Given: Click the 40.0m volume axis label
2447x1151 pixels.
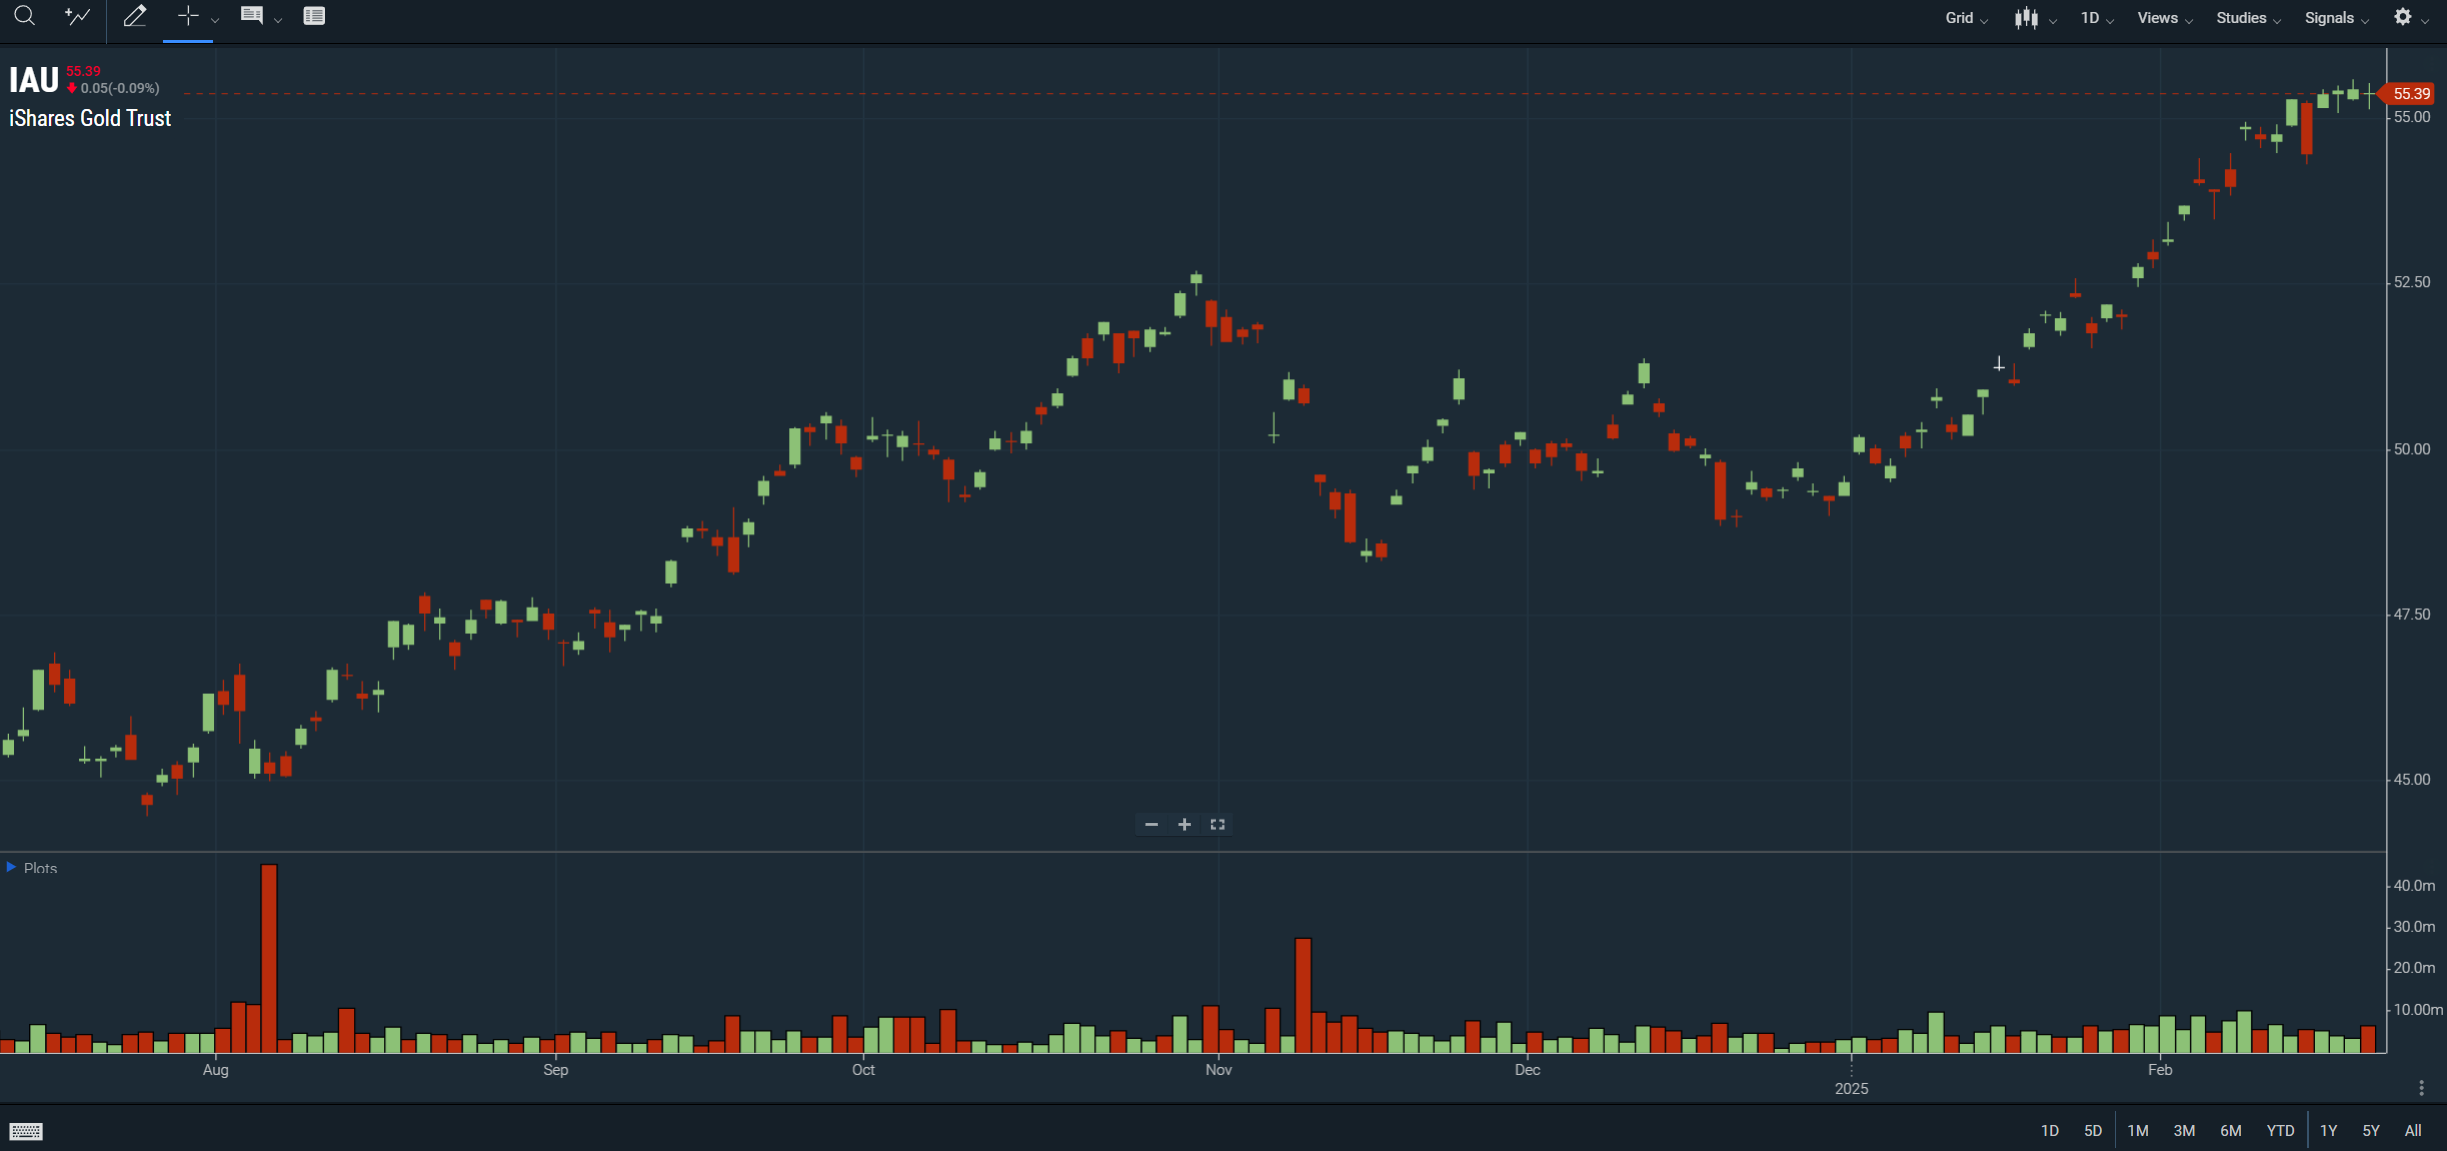Looking at the screenshot, I should click(2414, 885).
